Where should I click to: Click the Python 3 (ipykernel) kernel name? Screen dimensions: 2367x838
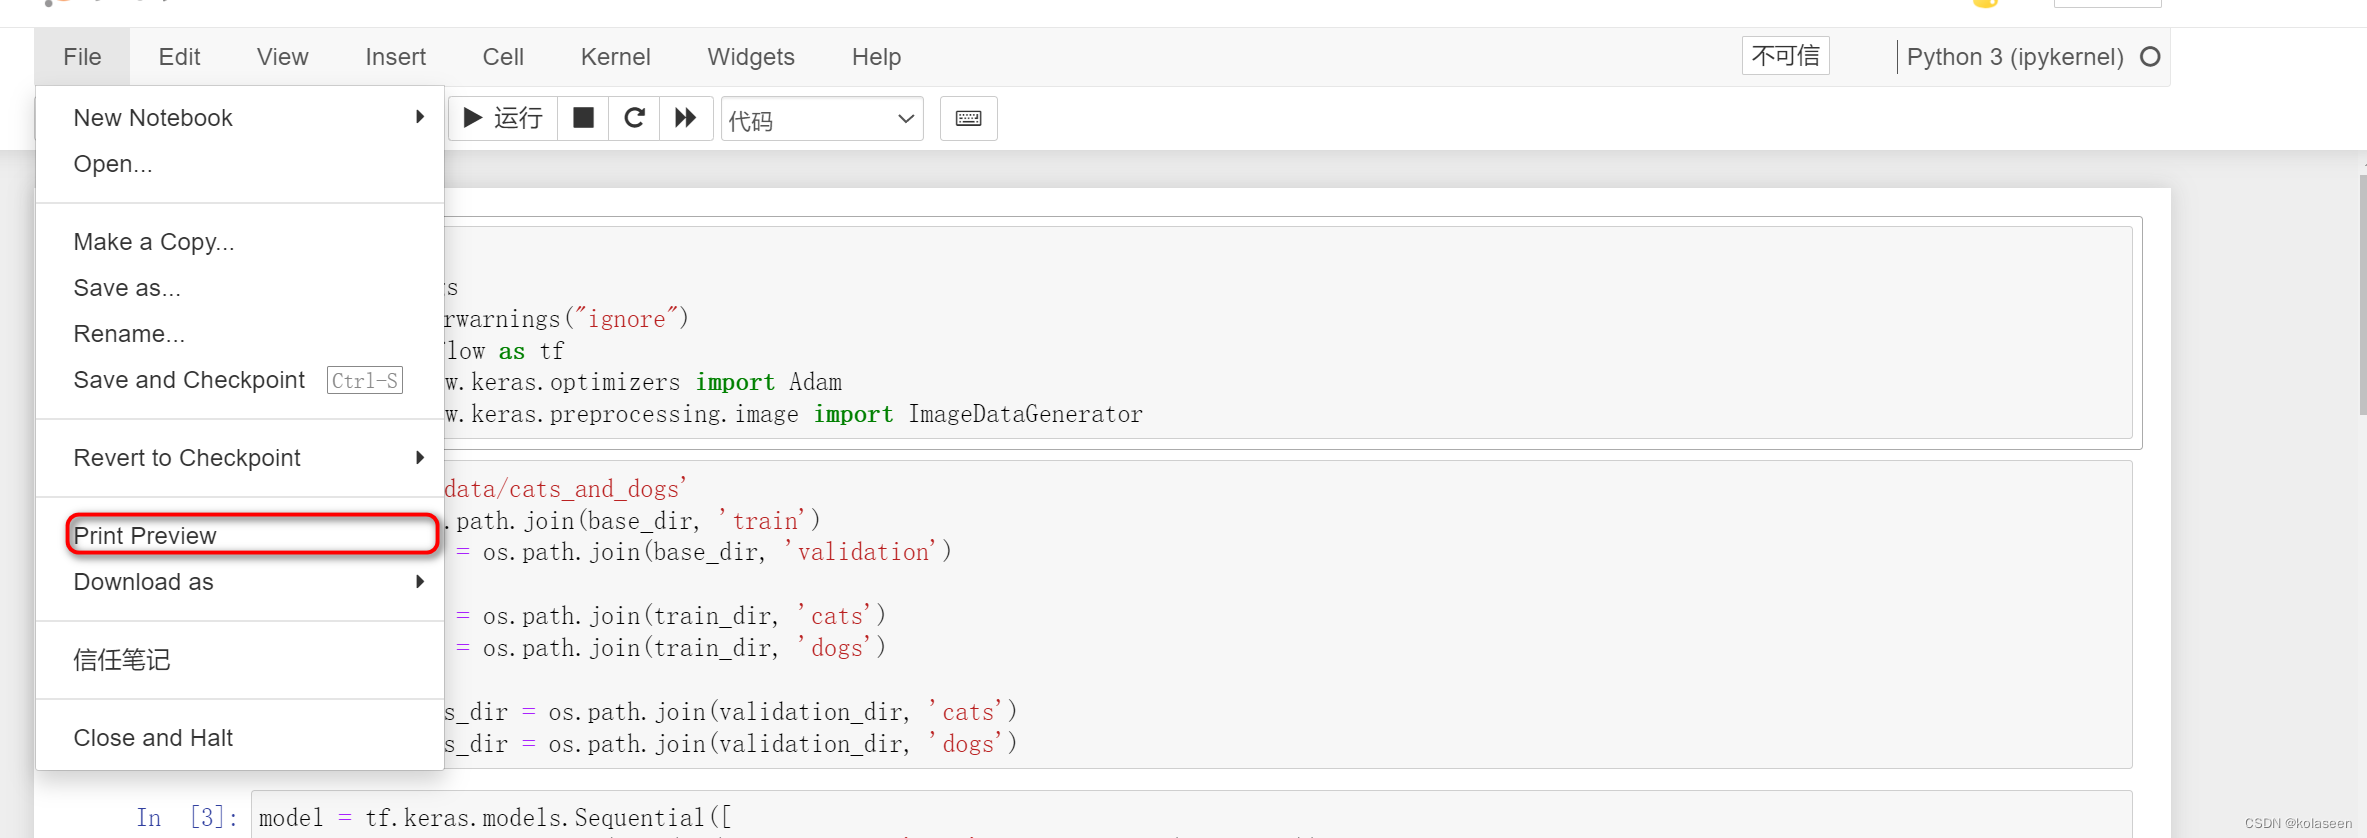coord(2015,57)
